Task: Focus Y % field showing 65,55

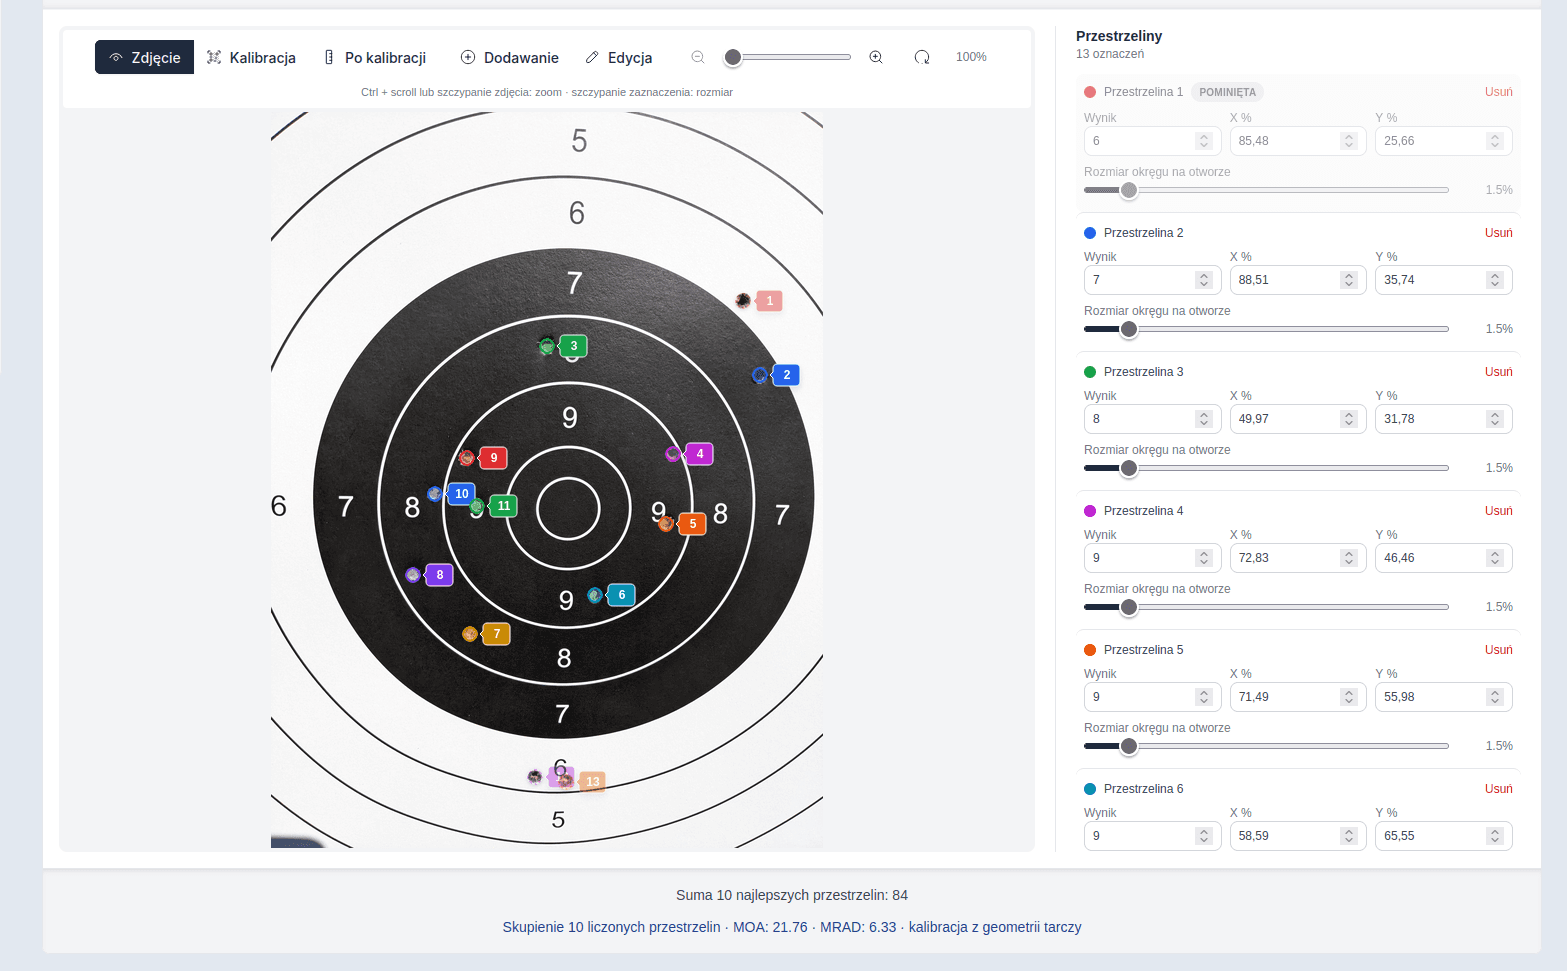Action: coord(1443,836)
